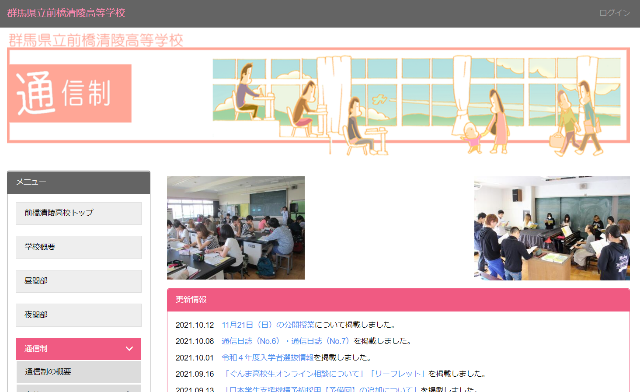Click the 更新情報 section header

pos(398,300)
